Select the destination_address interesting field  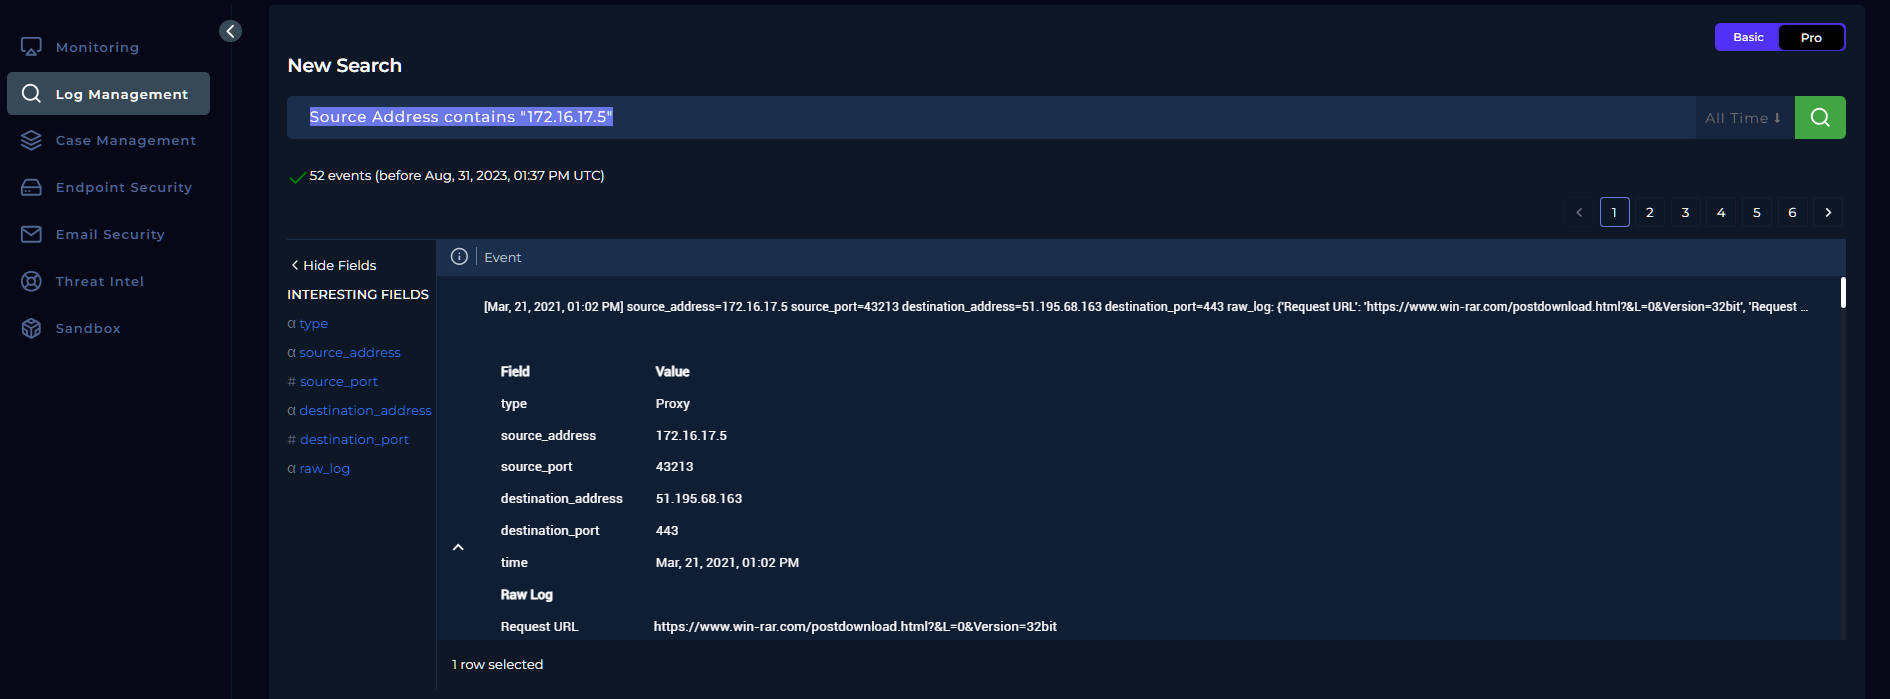[x=365, y=410]
